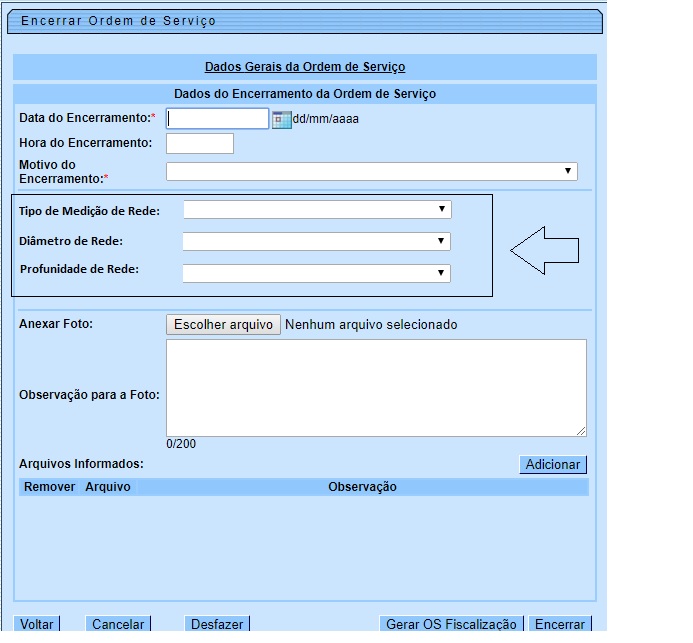Hit the Desfazer button
Image resolution: width=693 pixels, height=643 pixels.
coord(216,624)
